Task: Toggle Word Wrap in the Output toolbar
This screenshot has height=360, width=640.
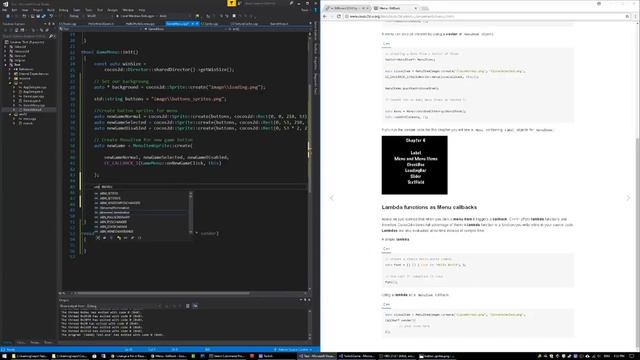Action: 195,306
